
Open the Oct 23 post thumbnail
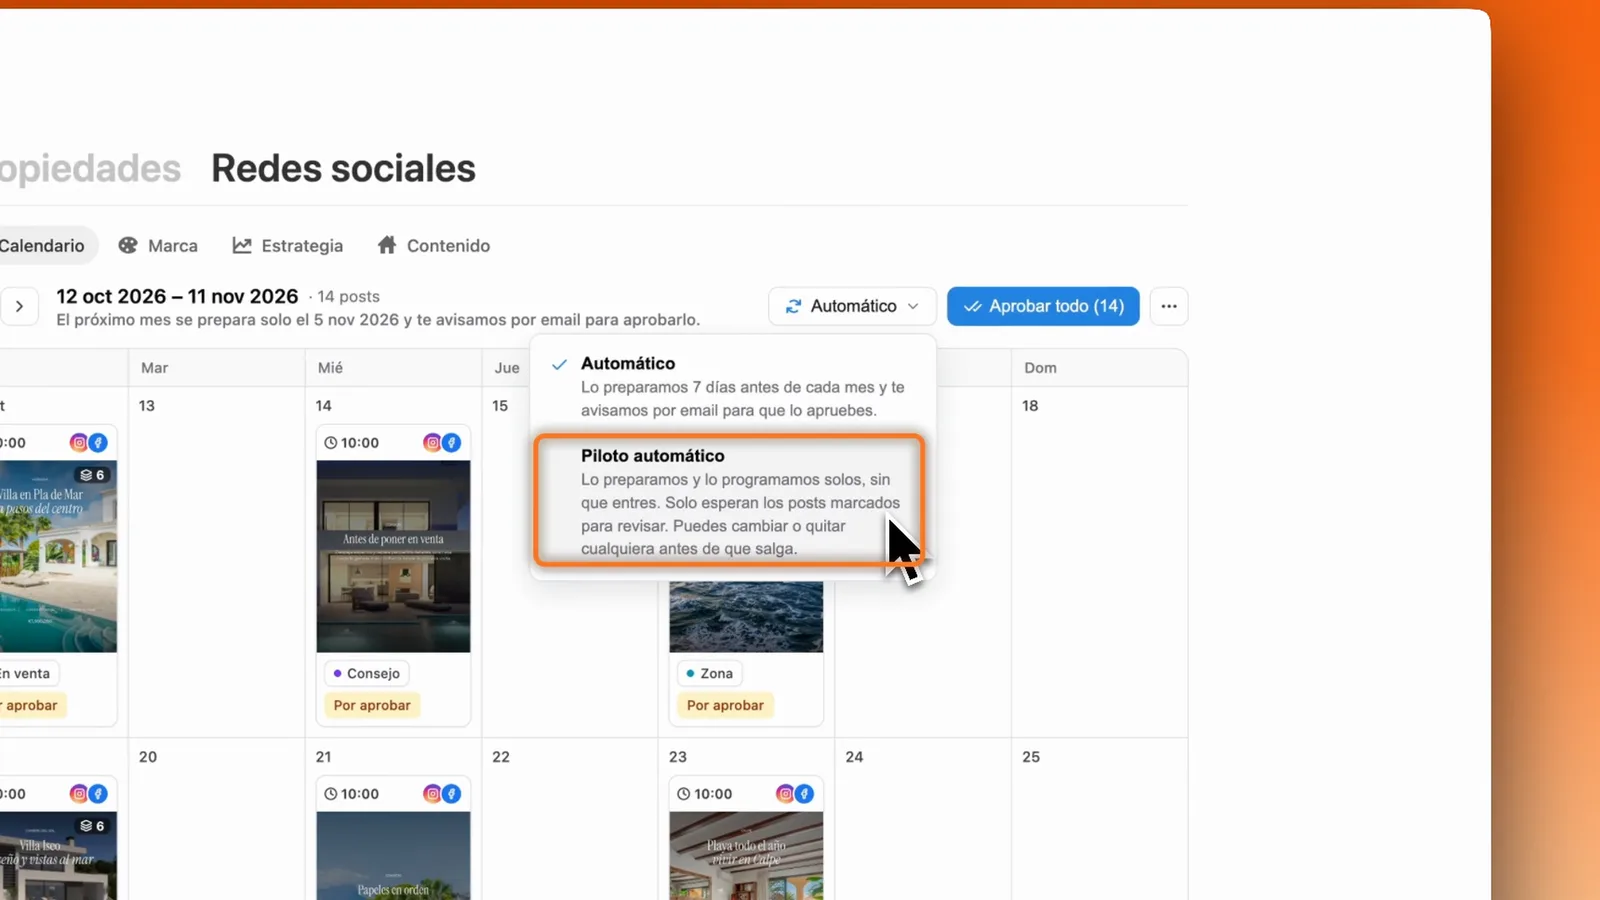[x=746, y=856]
